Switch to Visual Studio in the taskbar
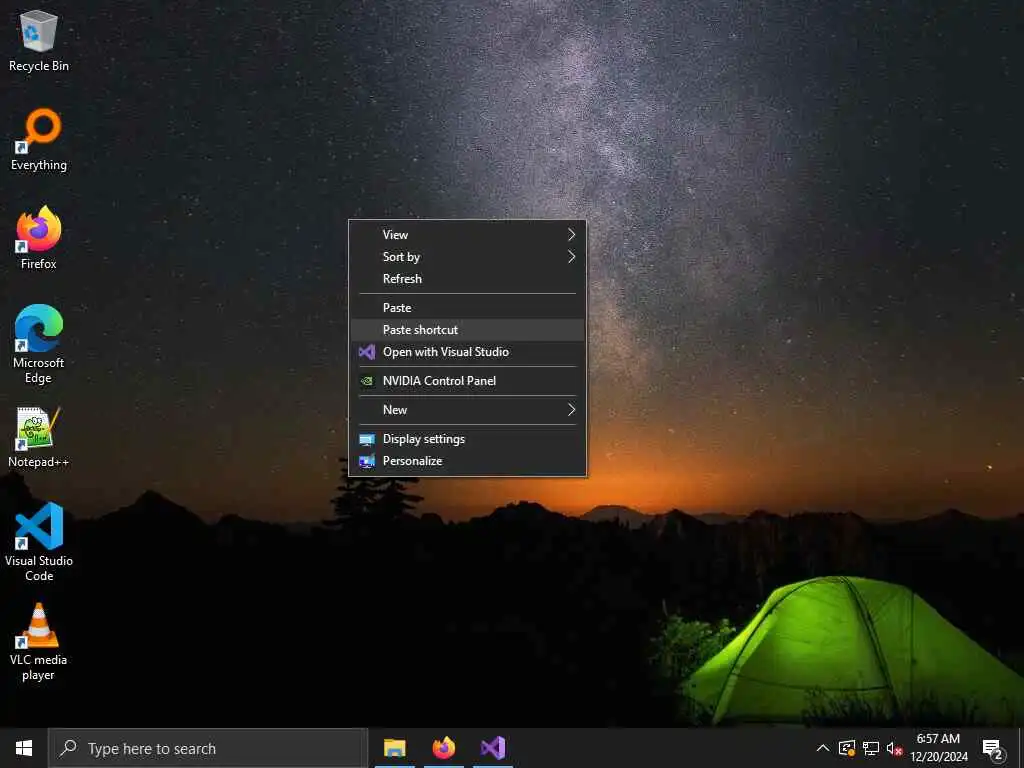The image size is (1024, 768). pyautogui.click(x=492, y=748)
